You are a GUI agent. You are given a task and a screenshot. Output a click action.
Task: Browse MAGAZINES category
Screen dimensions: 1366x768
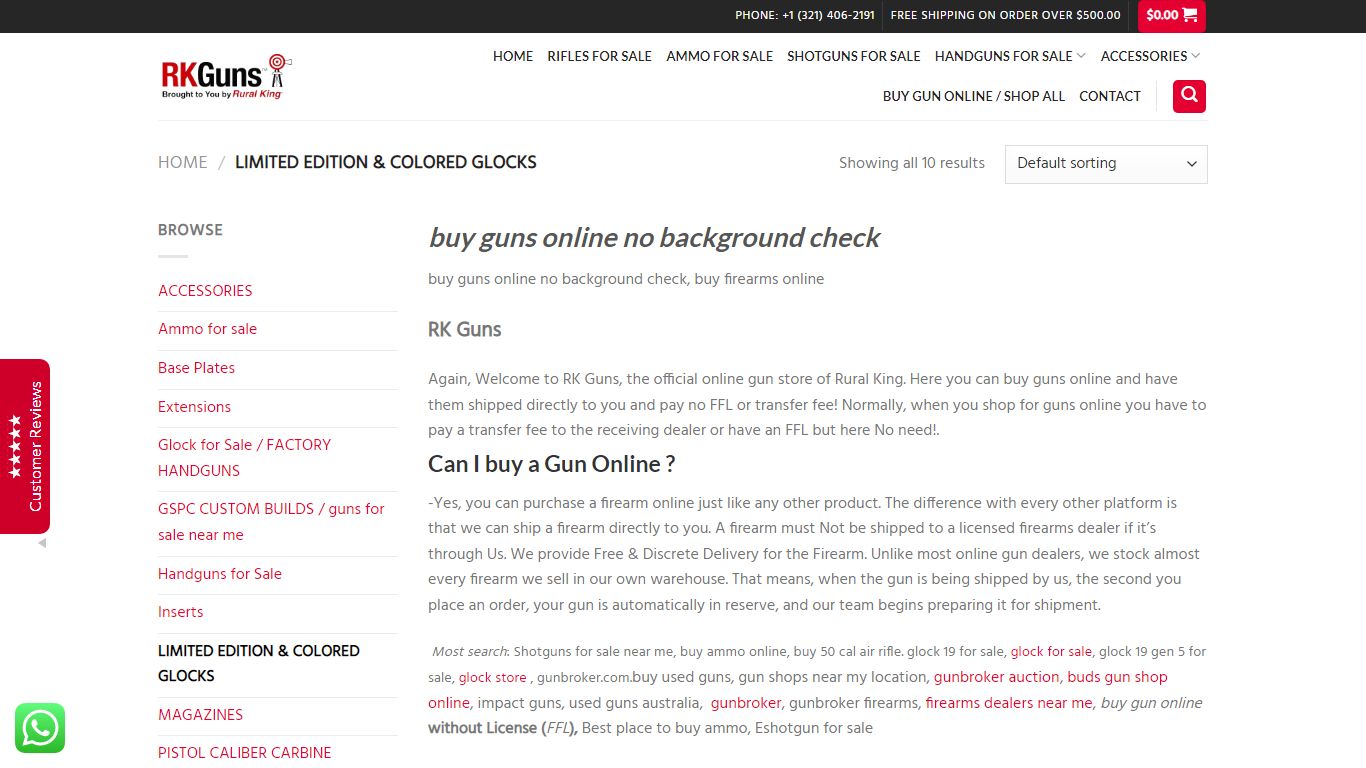click(x=200, y=715)
